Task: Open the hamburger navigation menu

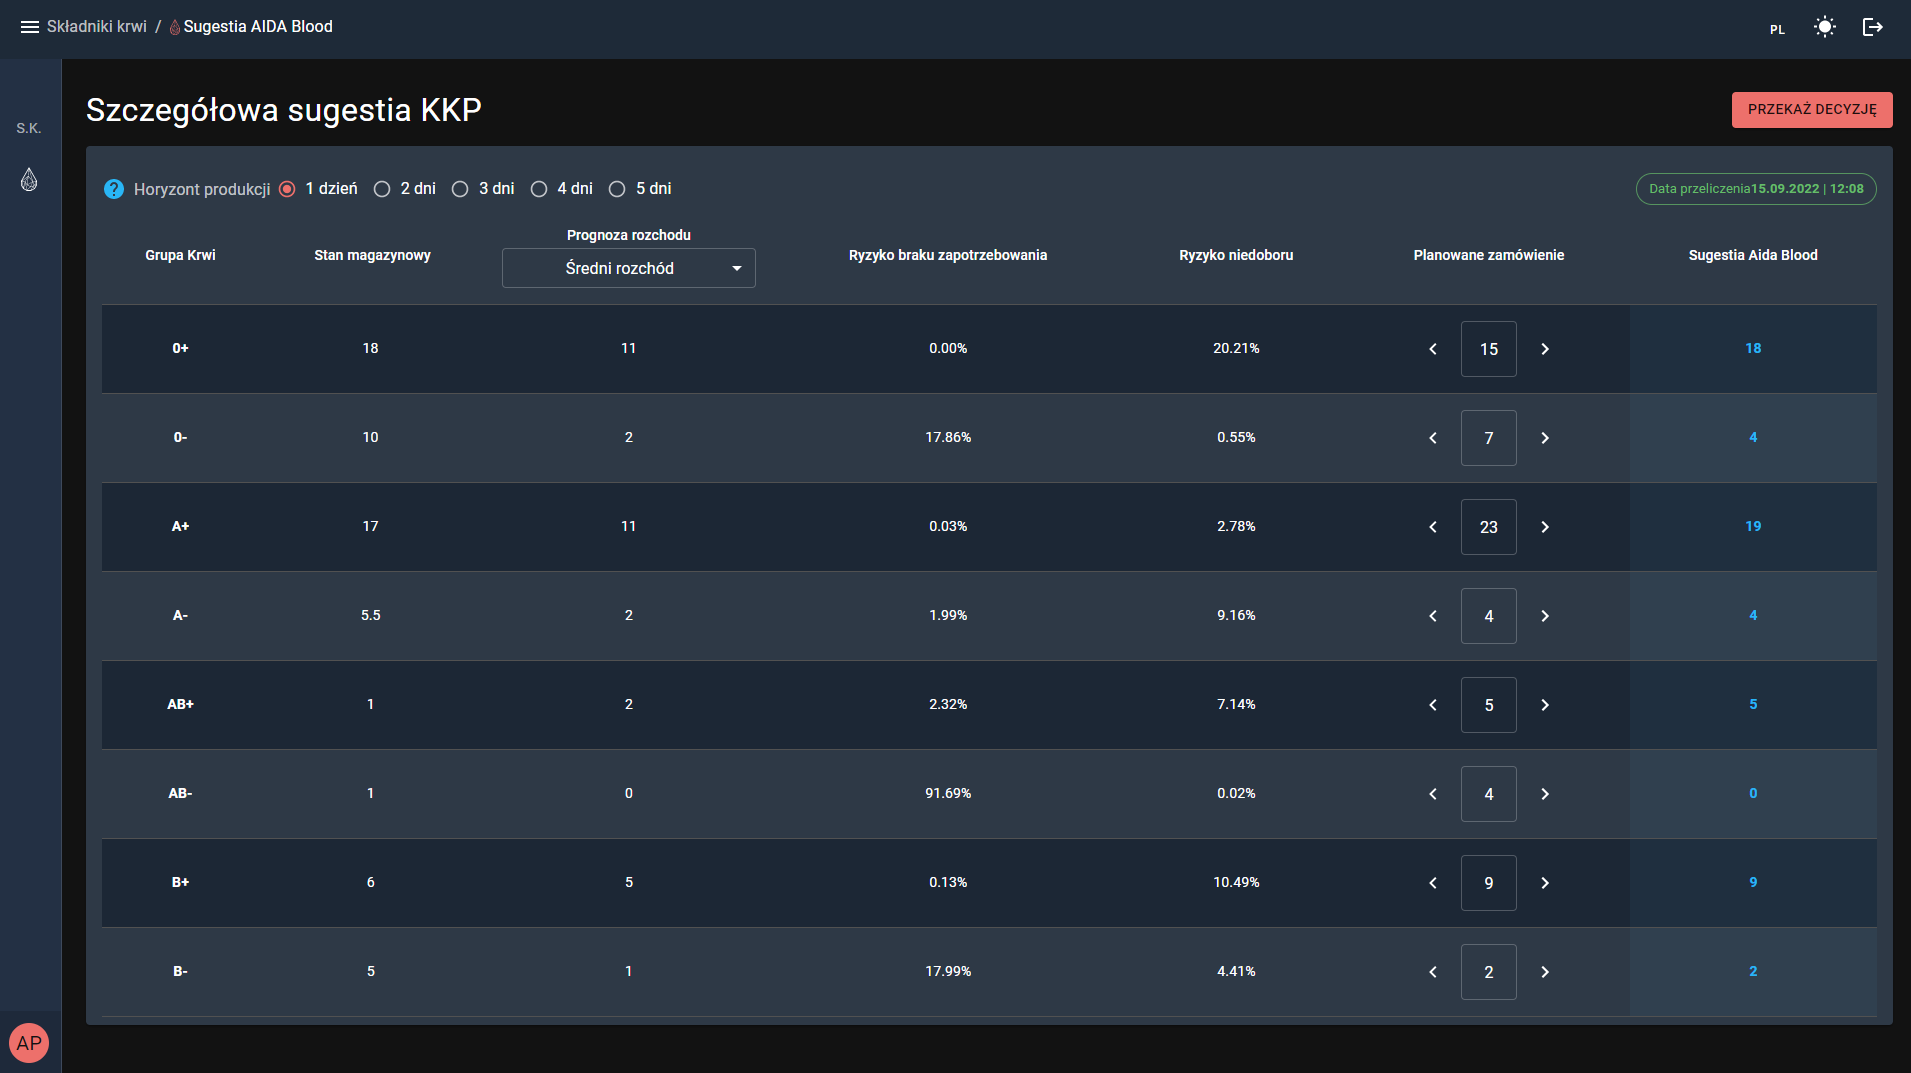Action: click(x=30, y=27)
